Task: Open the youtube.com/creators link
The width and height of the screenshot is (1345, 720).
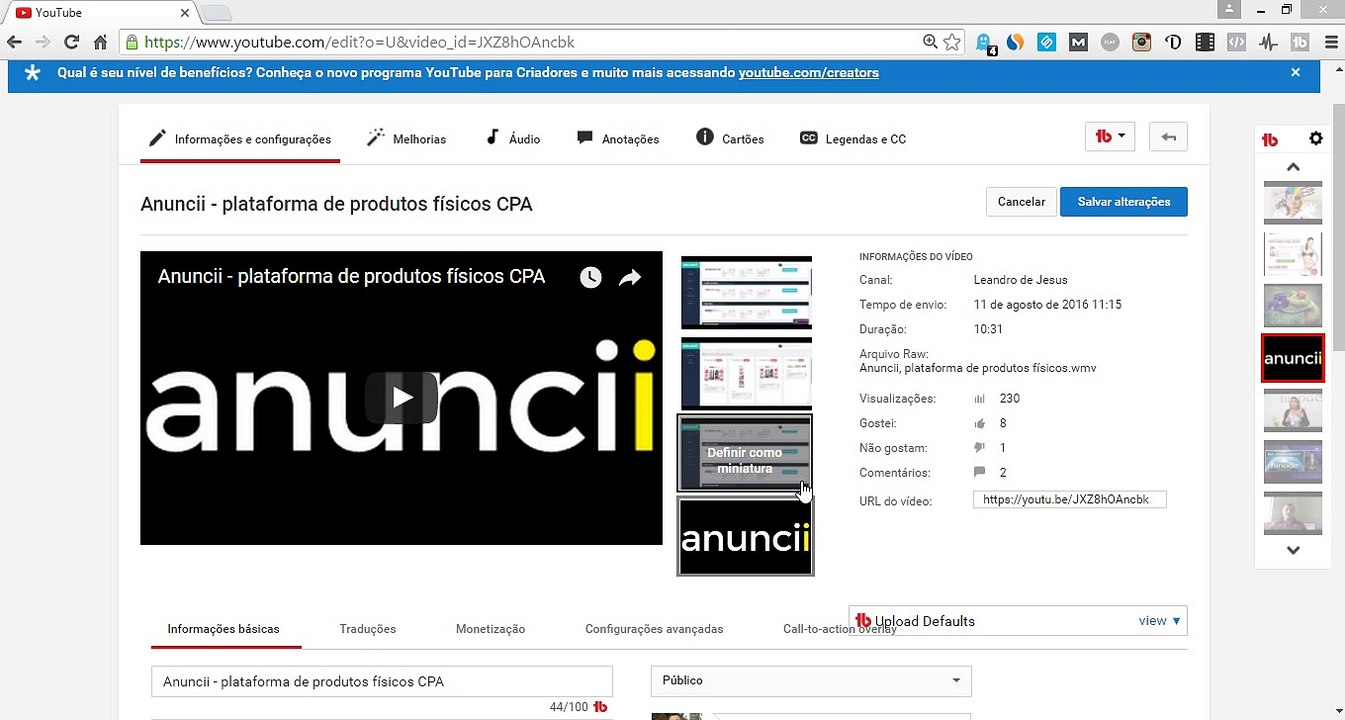Action: pos(809,73)
